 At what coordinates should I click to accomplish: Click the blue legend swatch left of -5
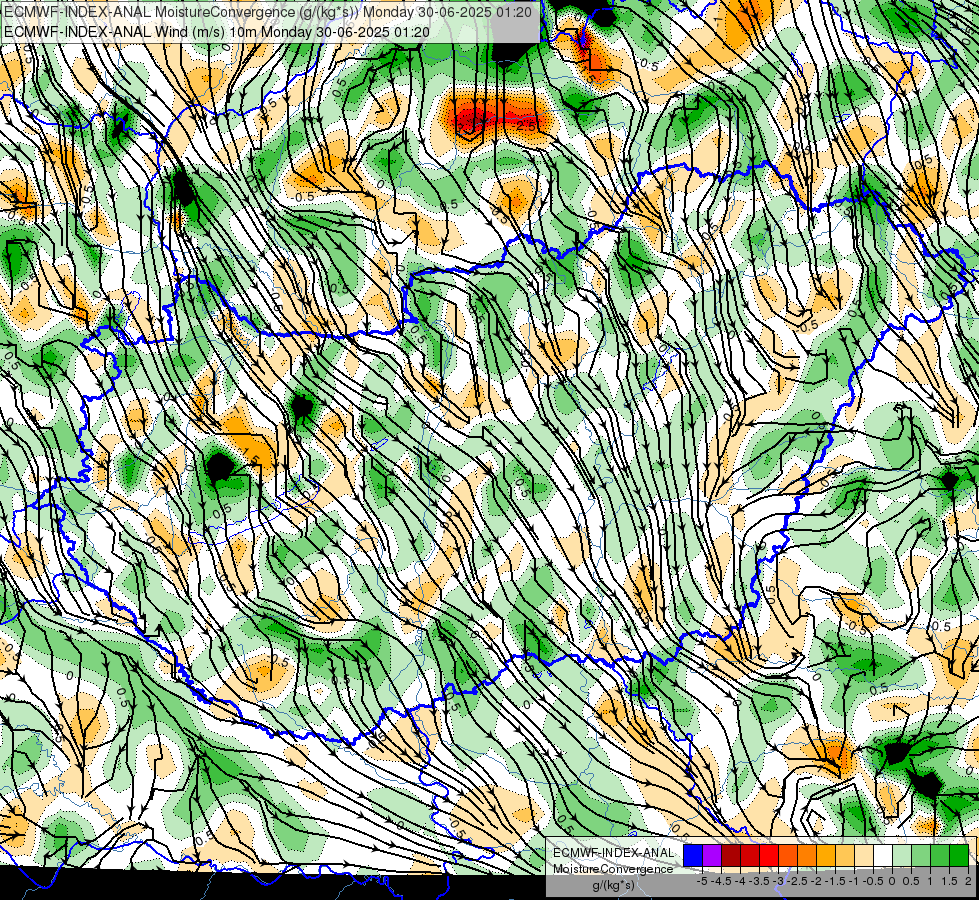(693, 855)
